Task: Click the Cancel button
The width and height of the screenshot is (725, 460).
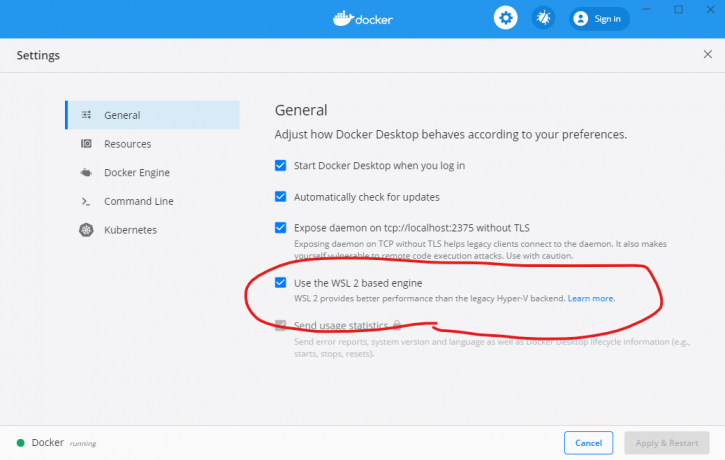Action: 589,443
